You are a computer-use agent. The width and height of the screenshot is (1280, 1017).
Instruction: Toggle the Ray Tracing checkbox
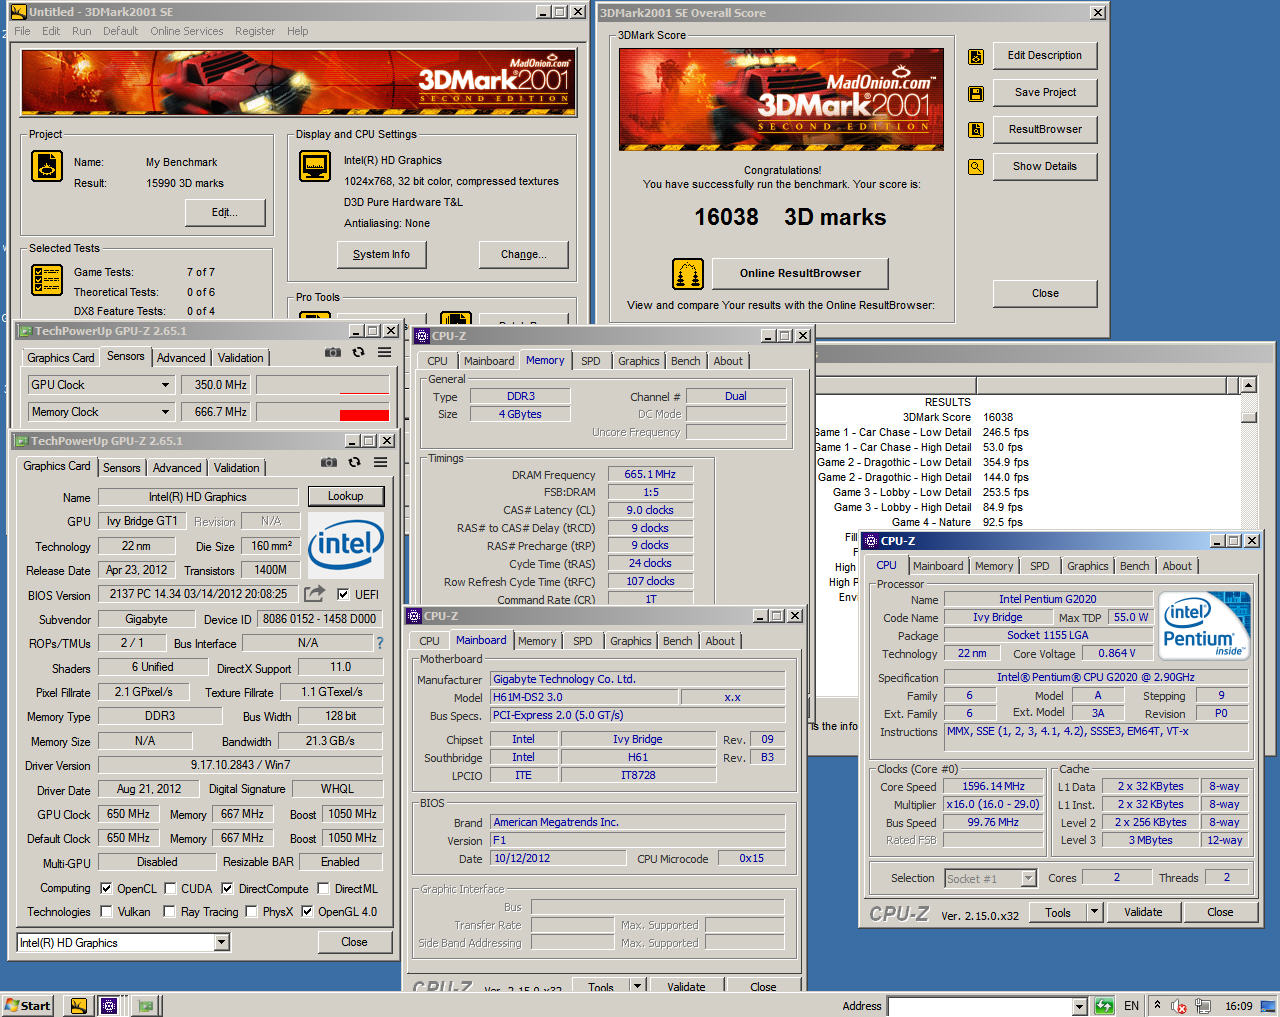pos(170,911)
